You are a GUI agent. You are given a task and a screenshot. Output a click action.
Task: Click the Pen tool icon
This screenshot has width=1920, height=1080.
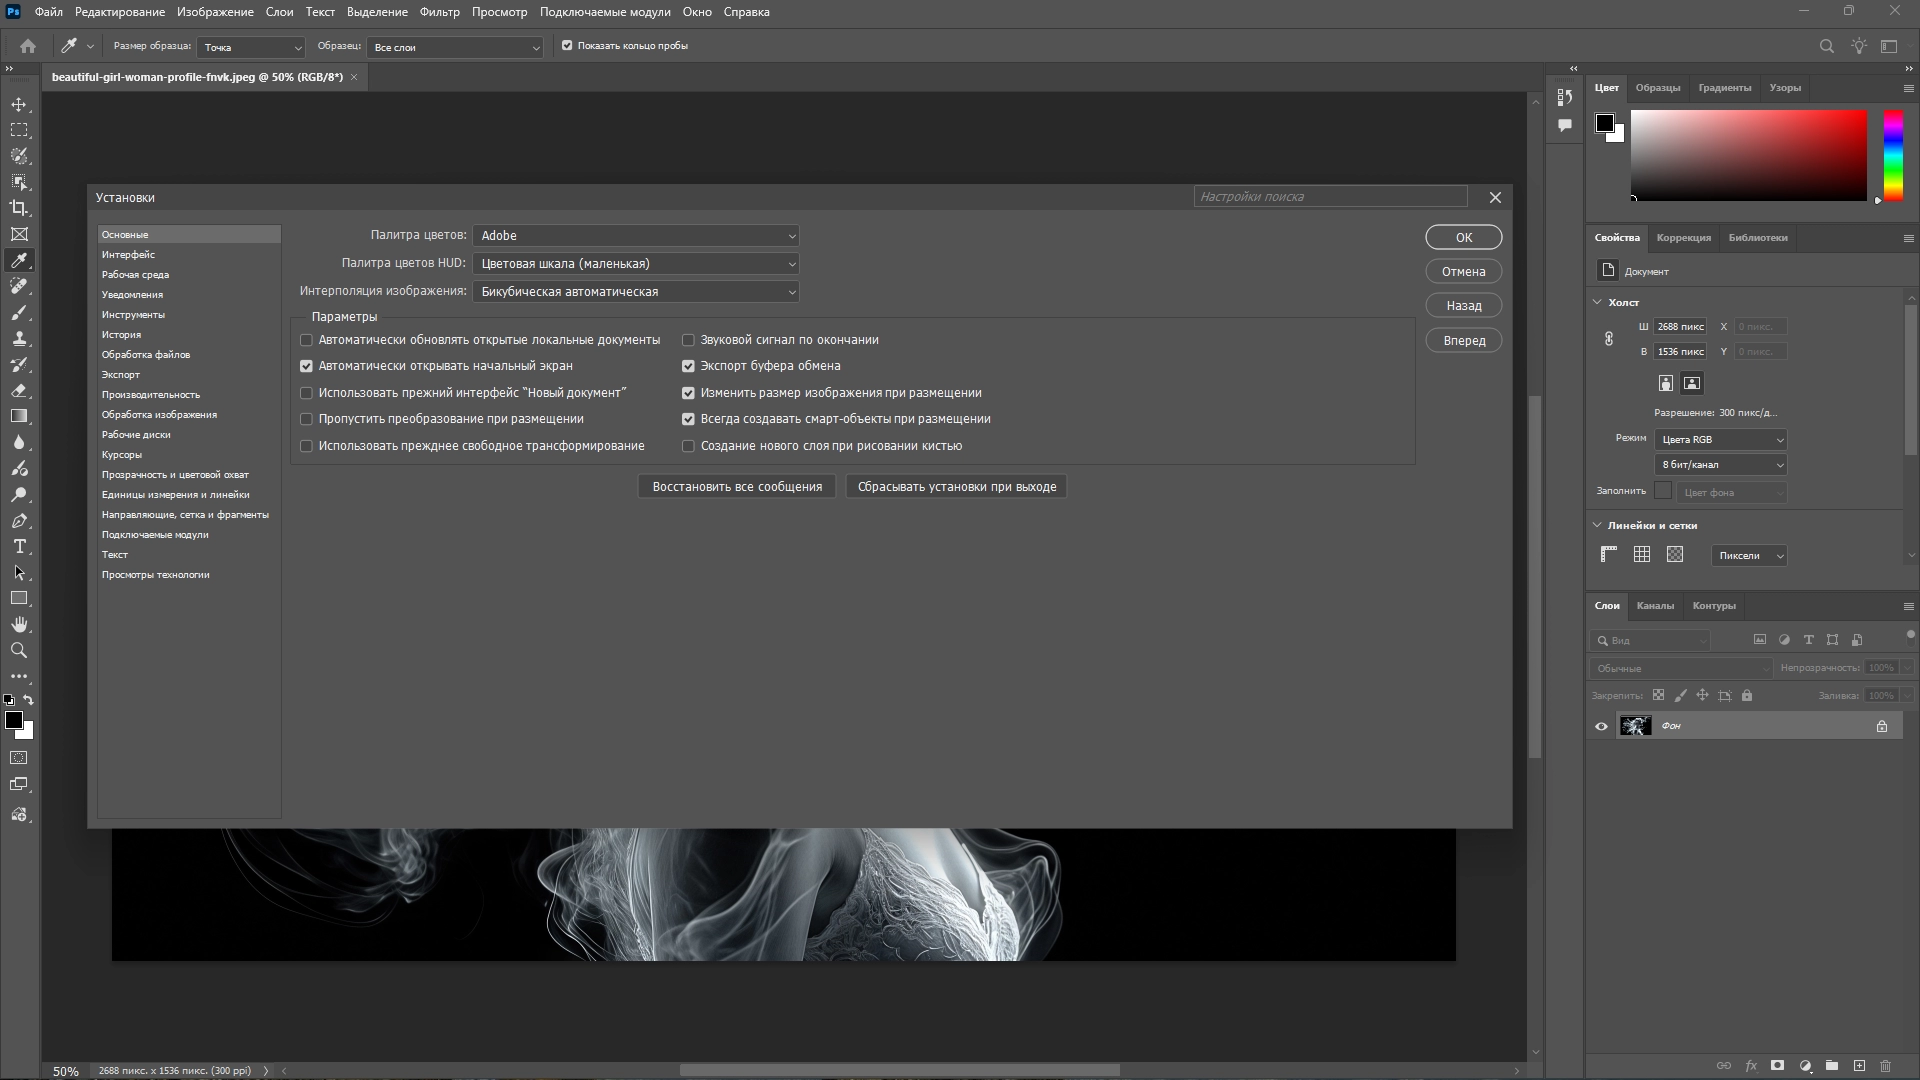(x=19, y=521)
